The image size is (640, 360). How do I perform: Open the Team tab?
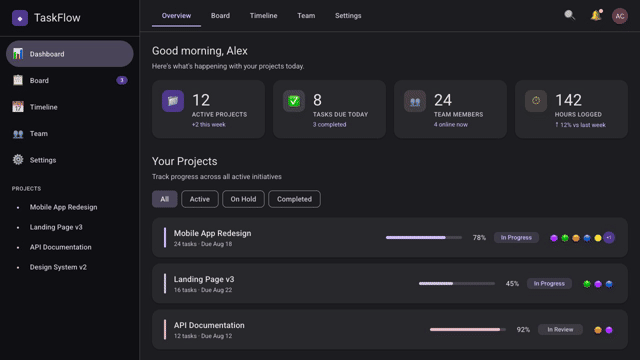[306, 16]
